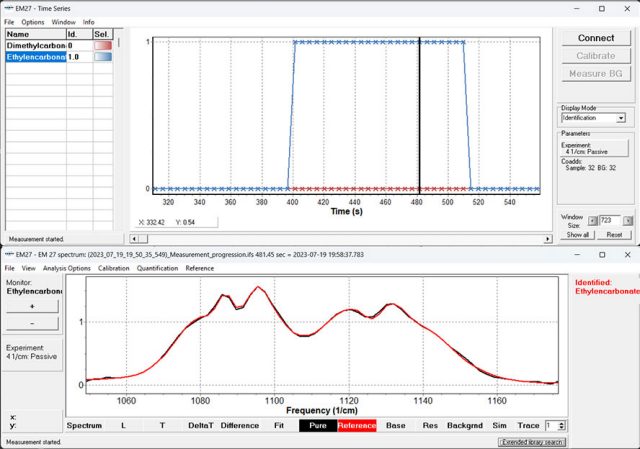
Task: Toggle the black Pure trace button
Action: [318, 425]
